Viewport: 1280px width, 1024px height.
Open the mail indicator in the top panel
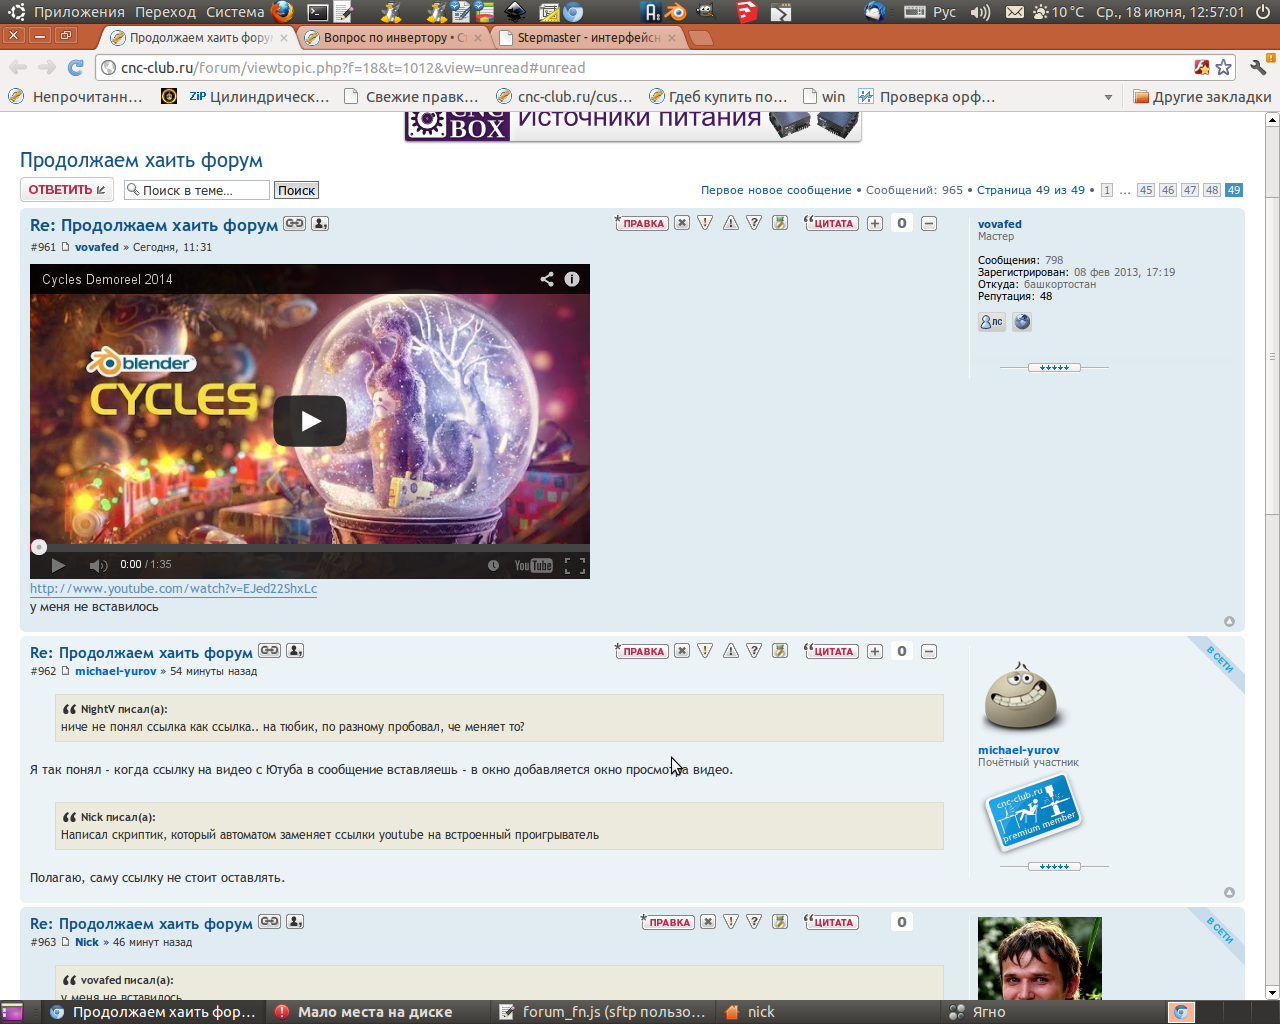click(x=1014, y=12)
